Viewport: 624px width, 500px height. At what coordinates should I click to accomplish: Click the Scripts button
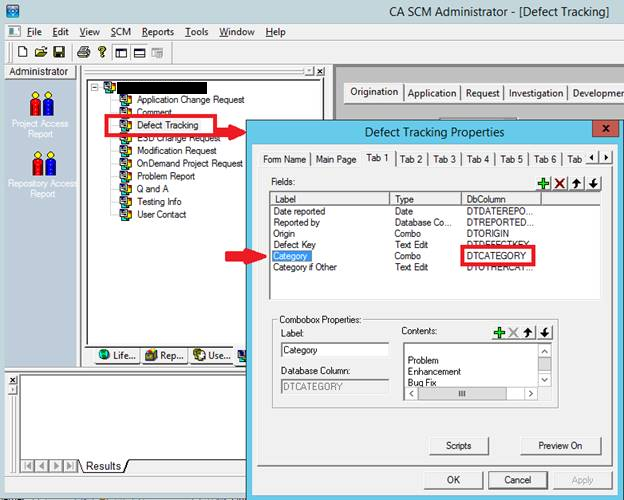point(458,446)
